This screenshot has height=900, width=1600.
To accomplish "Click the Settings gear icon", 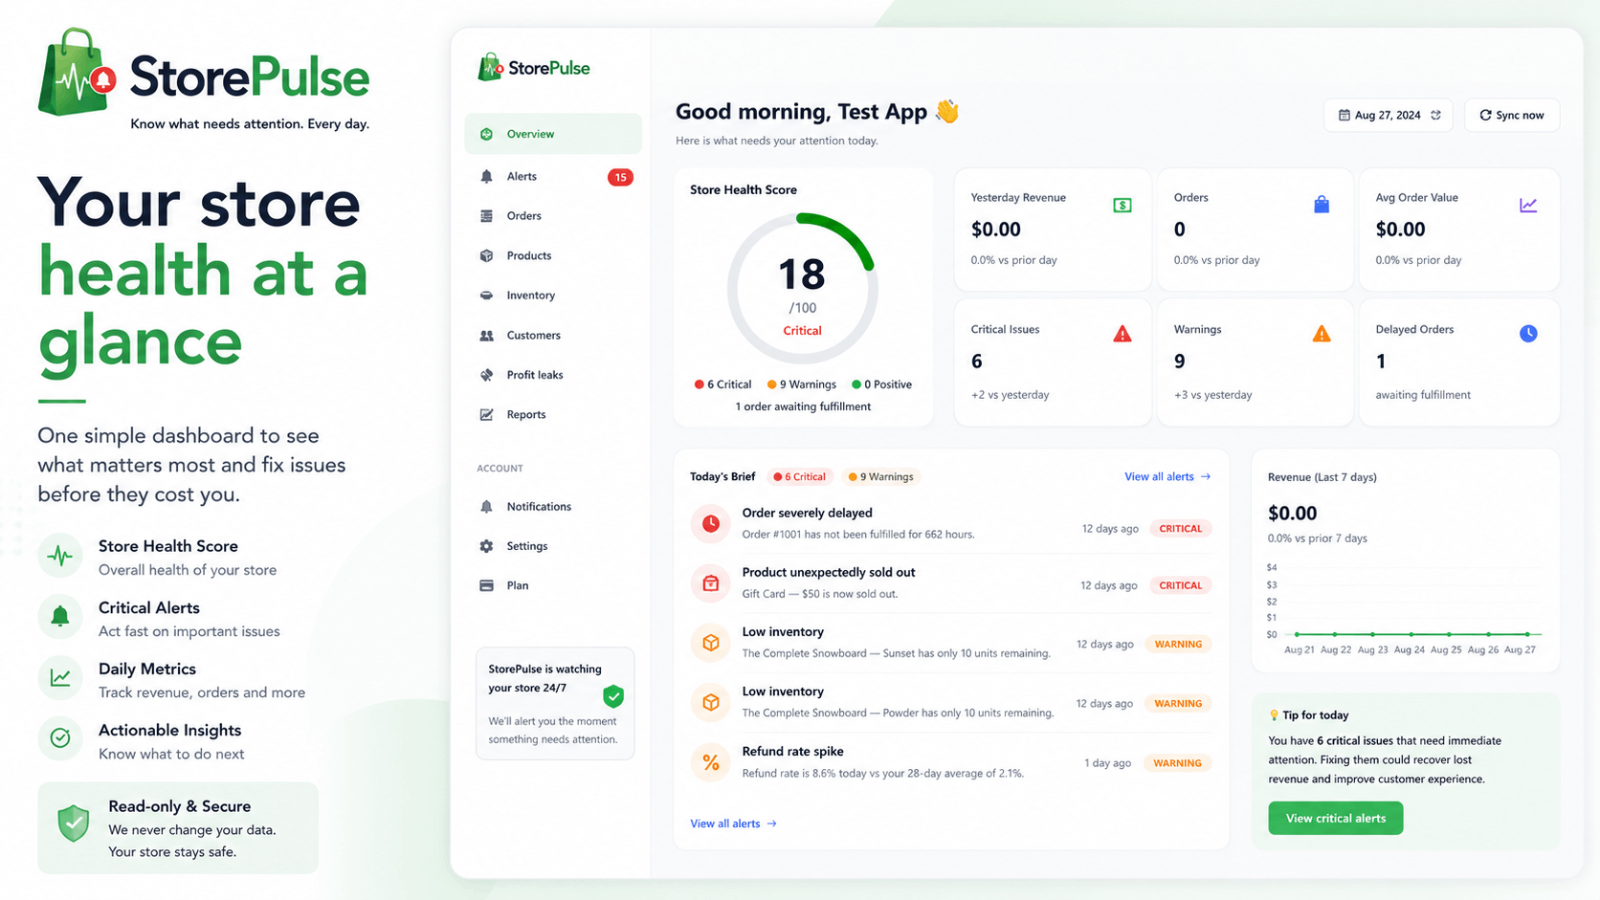I will [486, 546].
